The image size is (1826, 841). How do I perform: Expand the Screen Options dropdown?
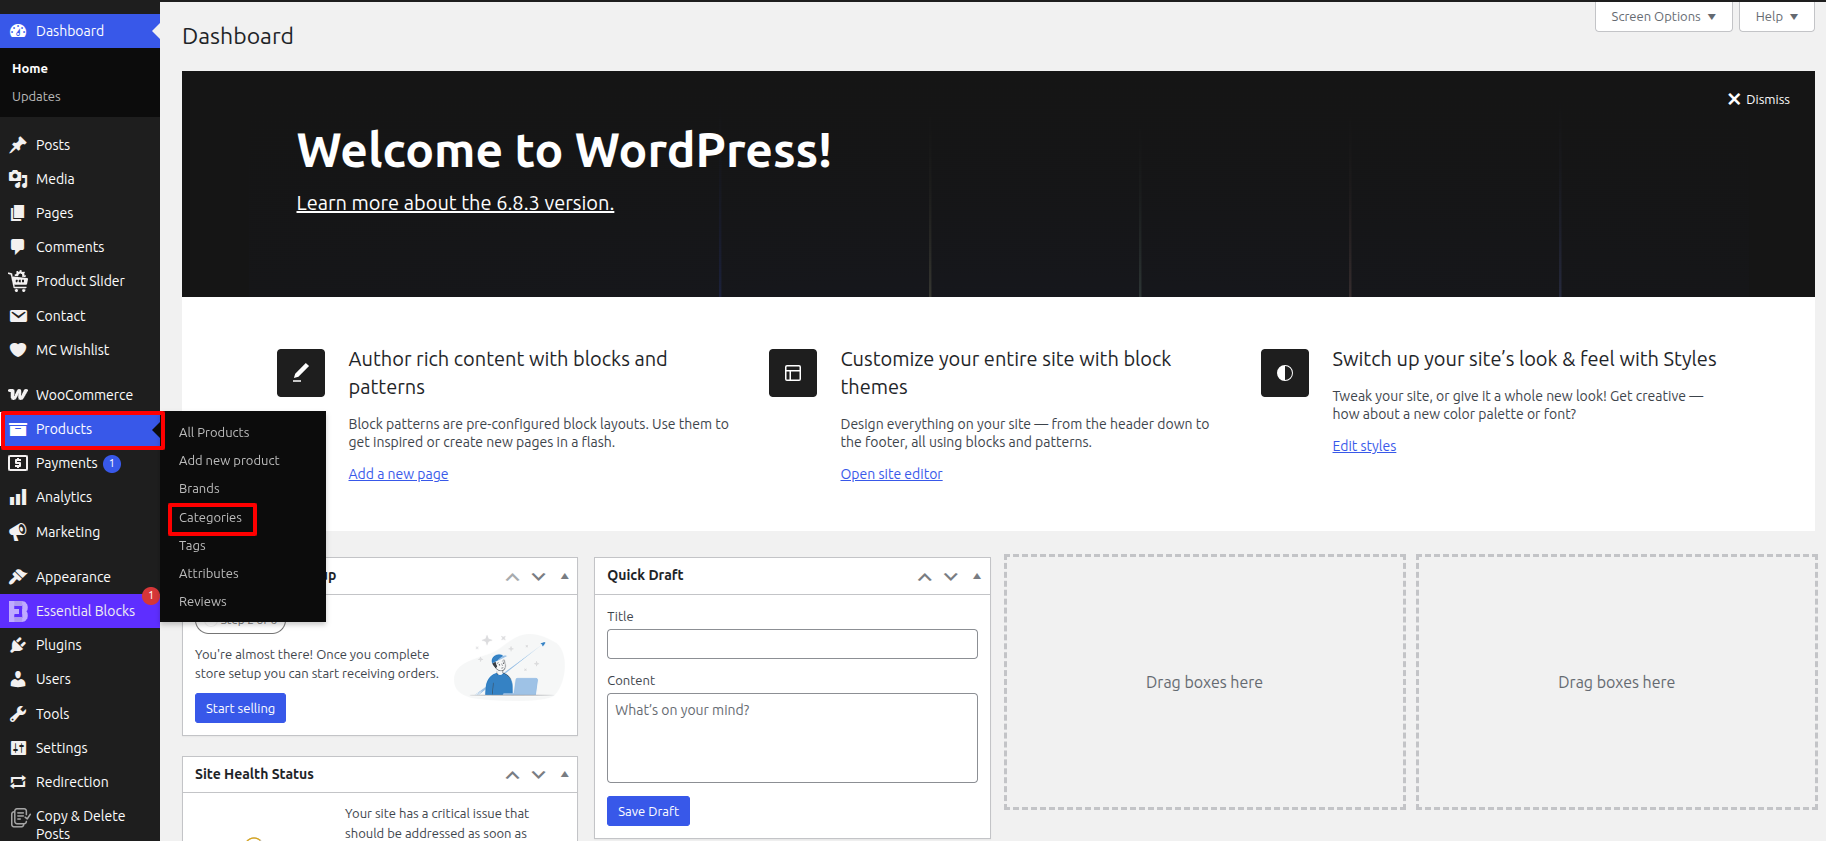1663,17
